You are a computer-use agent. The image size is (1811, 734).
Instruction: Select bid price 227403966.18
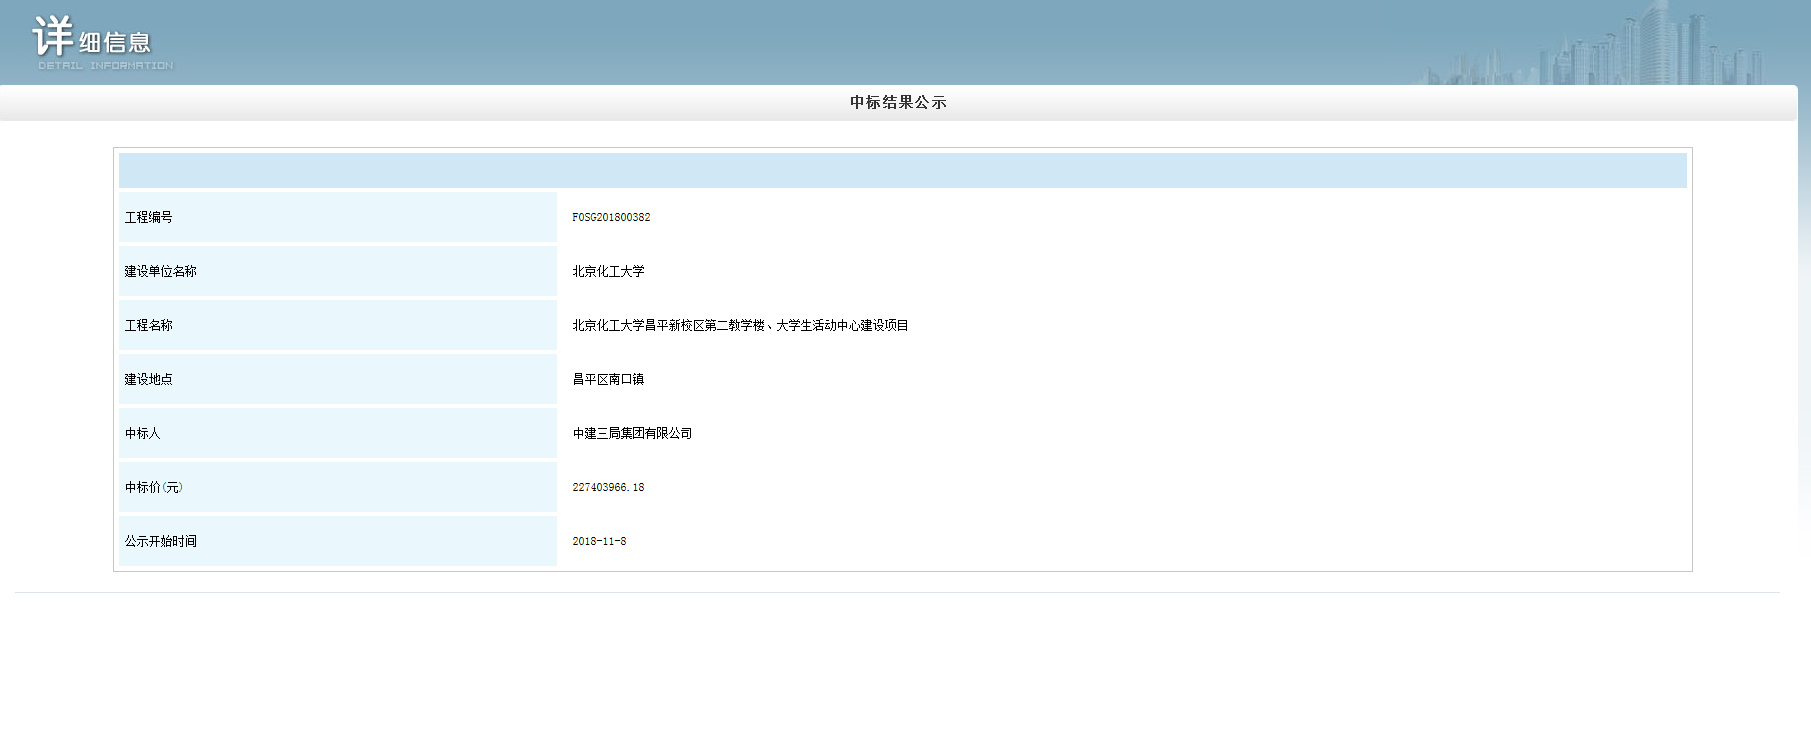coord(608,487)
